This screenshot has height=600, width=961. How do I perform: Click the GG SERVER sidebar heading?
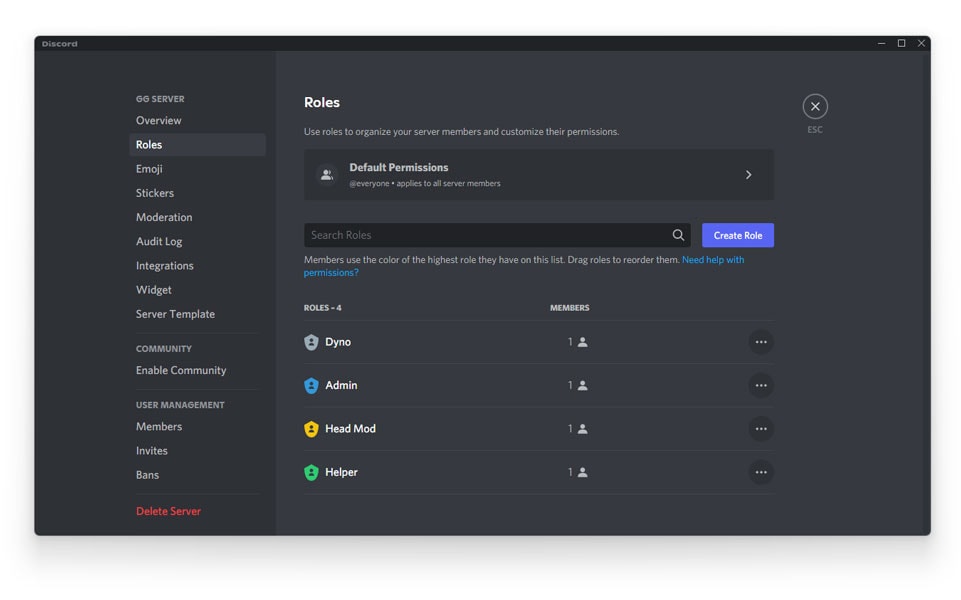tap(160, 99)
